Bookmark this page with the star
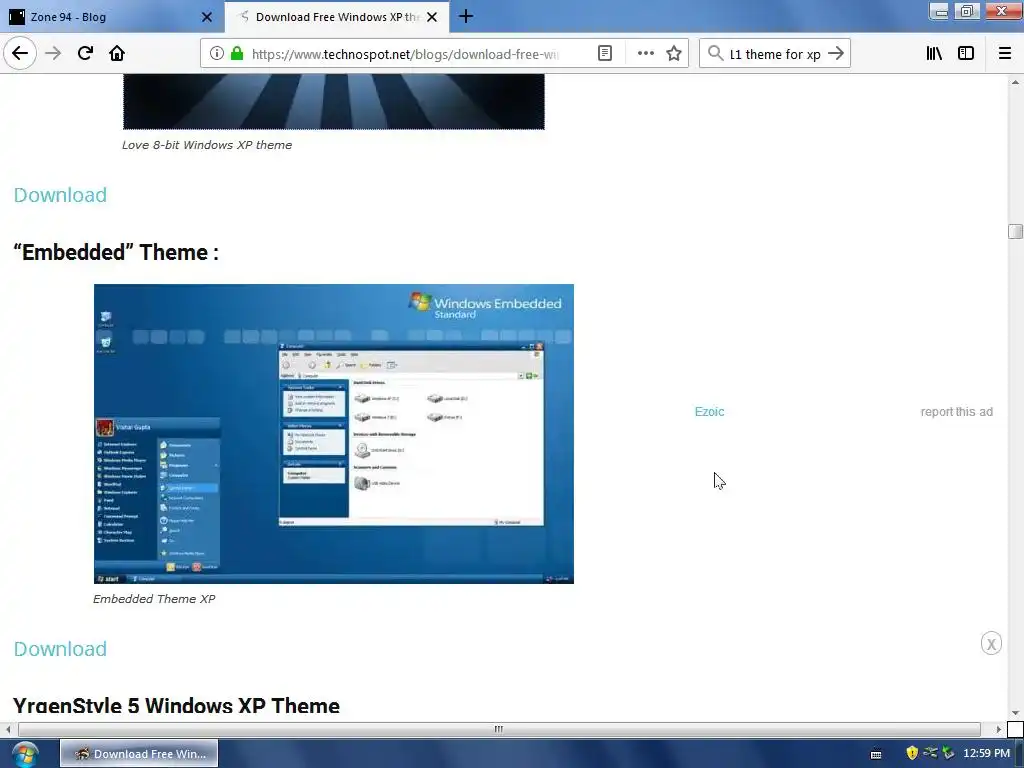Image resolution: width=1024 pixels, height=768 pixels. [x=674, y=54]
